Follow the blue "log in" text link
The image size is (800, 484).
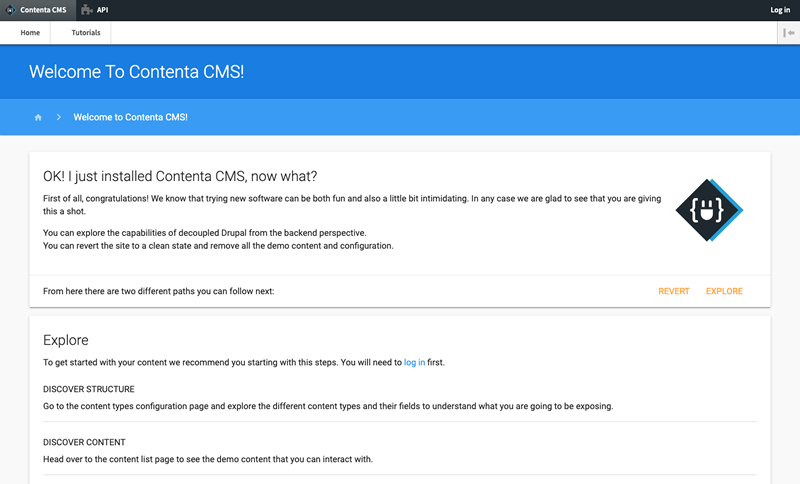414,362
